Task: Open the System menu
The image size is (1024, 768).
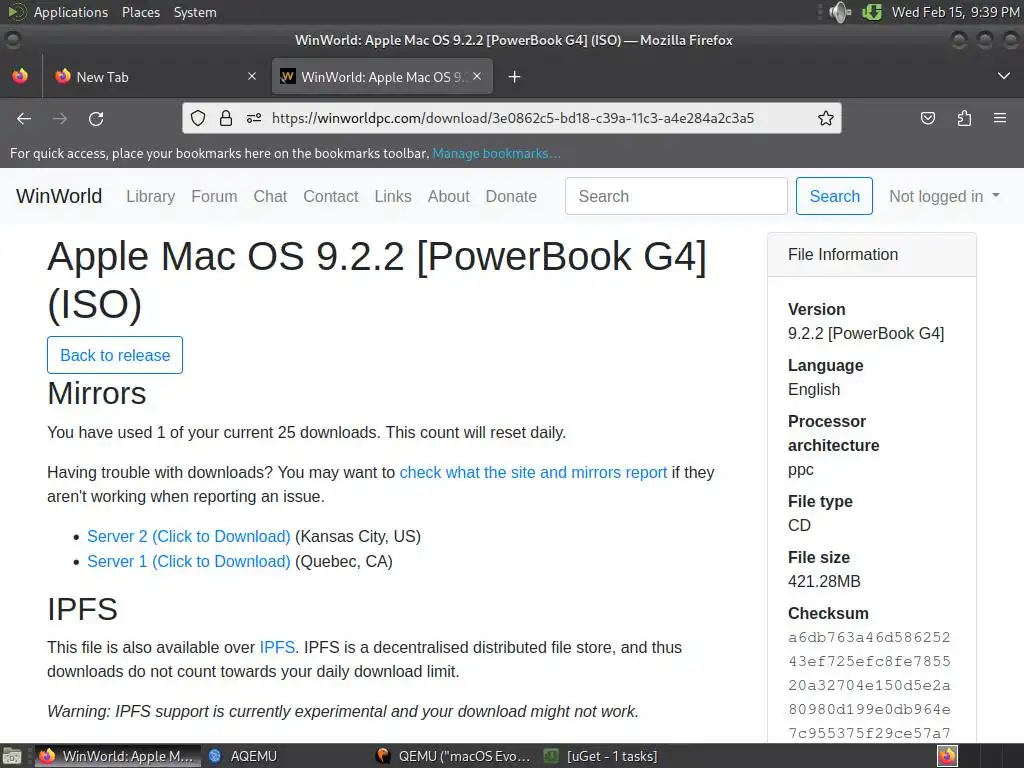Action: 195,12
